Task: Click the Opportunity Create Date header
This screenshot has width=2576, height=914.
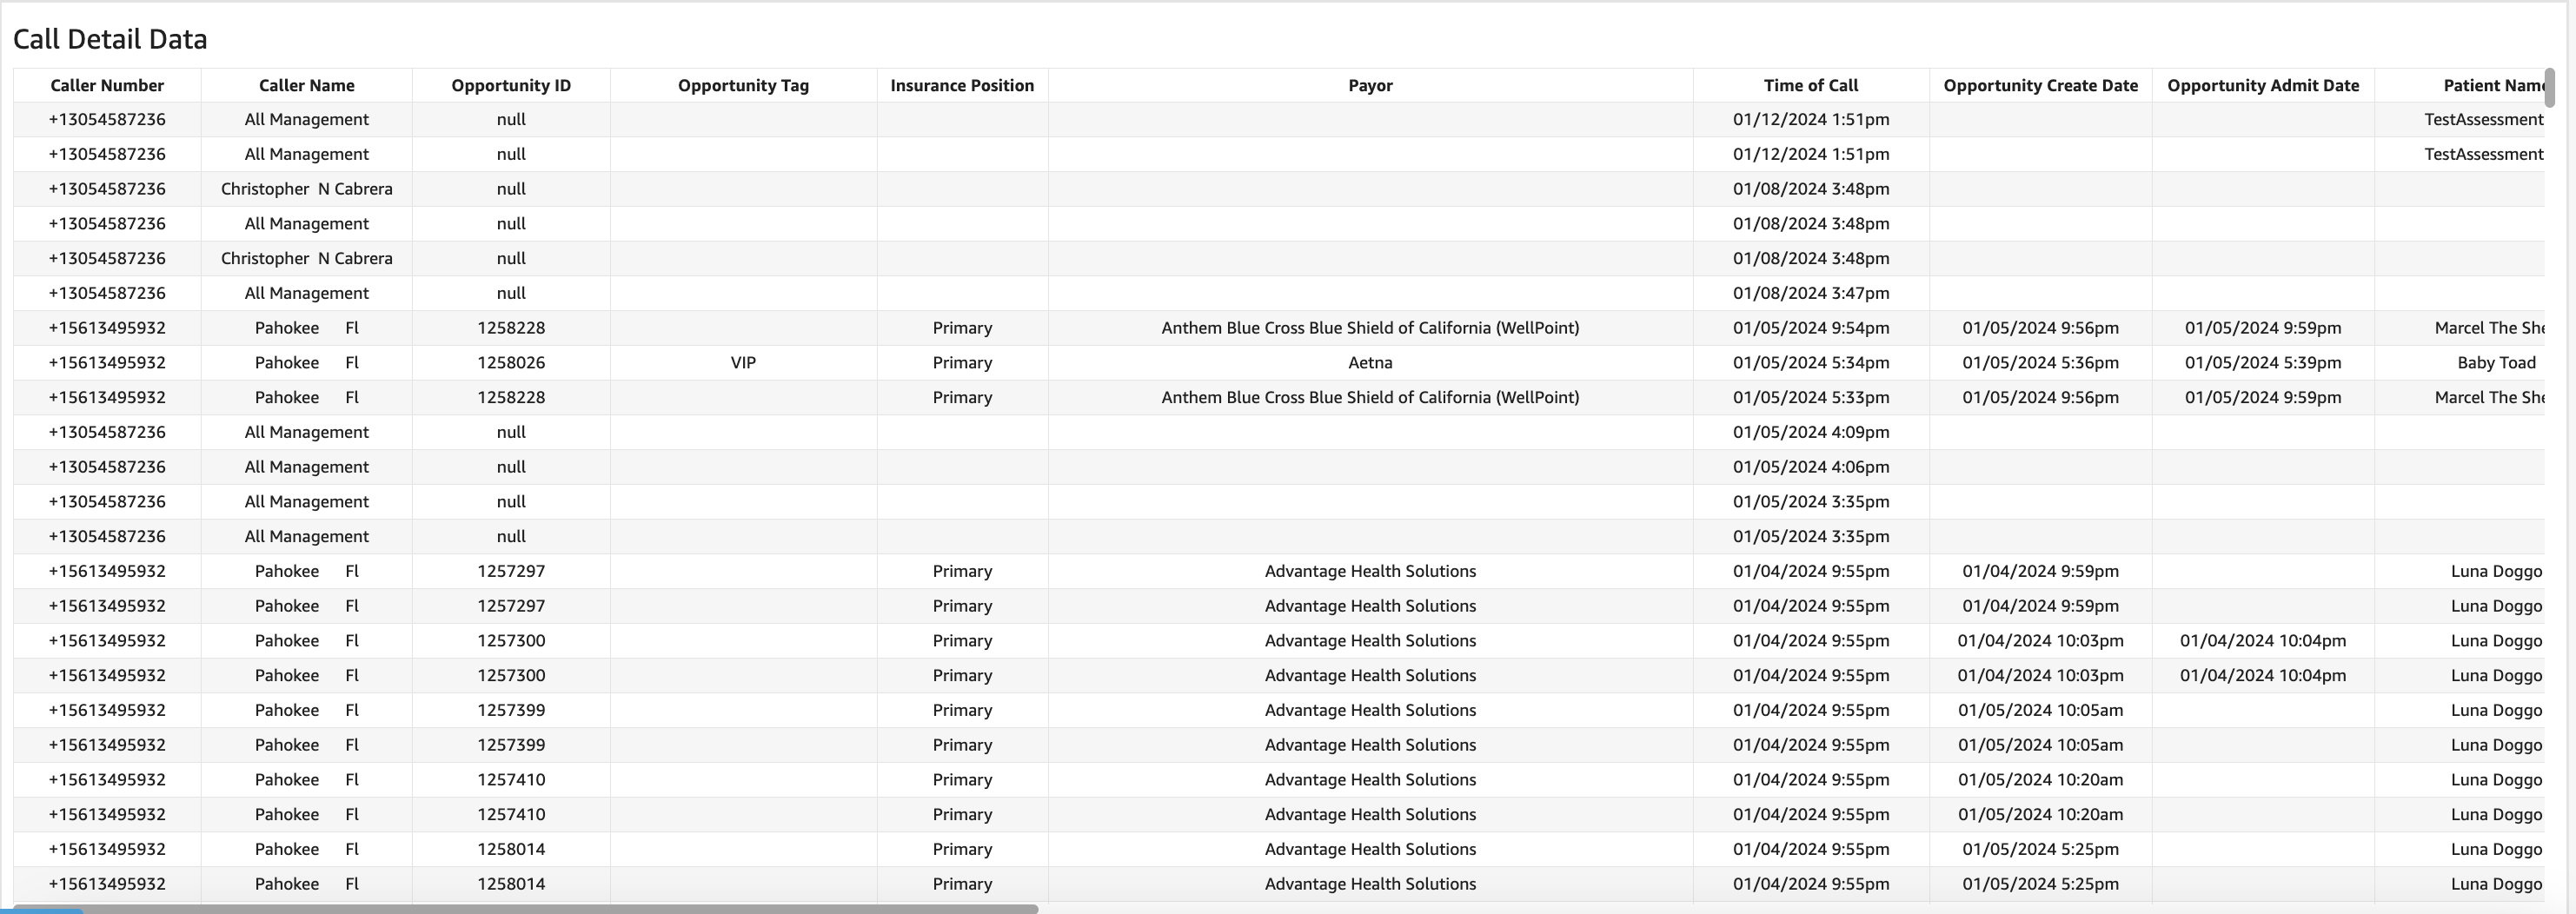Action: click(2040, 86)
